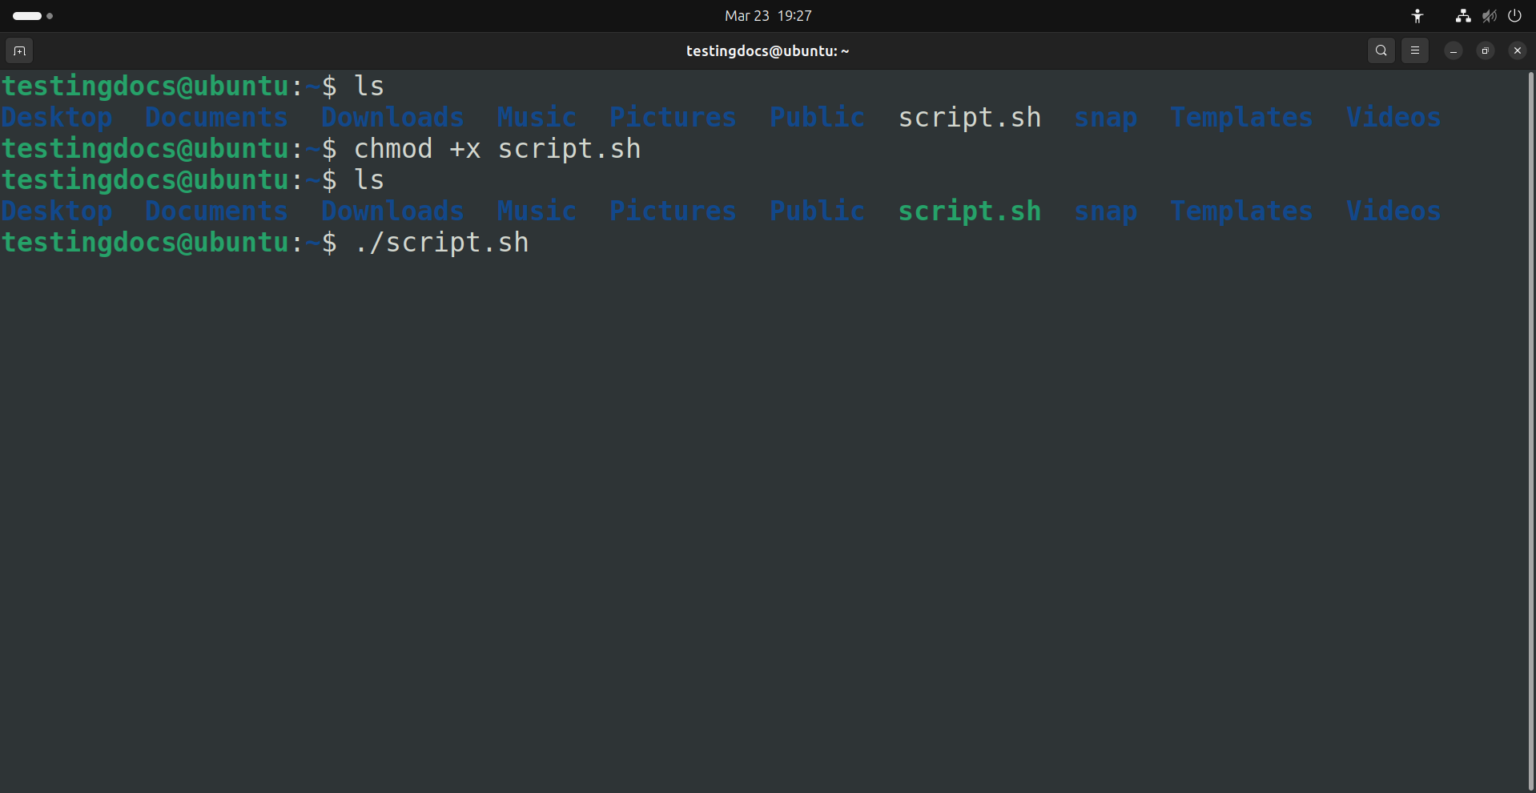Open the terminal hamburger menu

[x=1414, y=51]
